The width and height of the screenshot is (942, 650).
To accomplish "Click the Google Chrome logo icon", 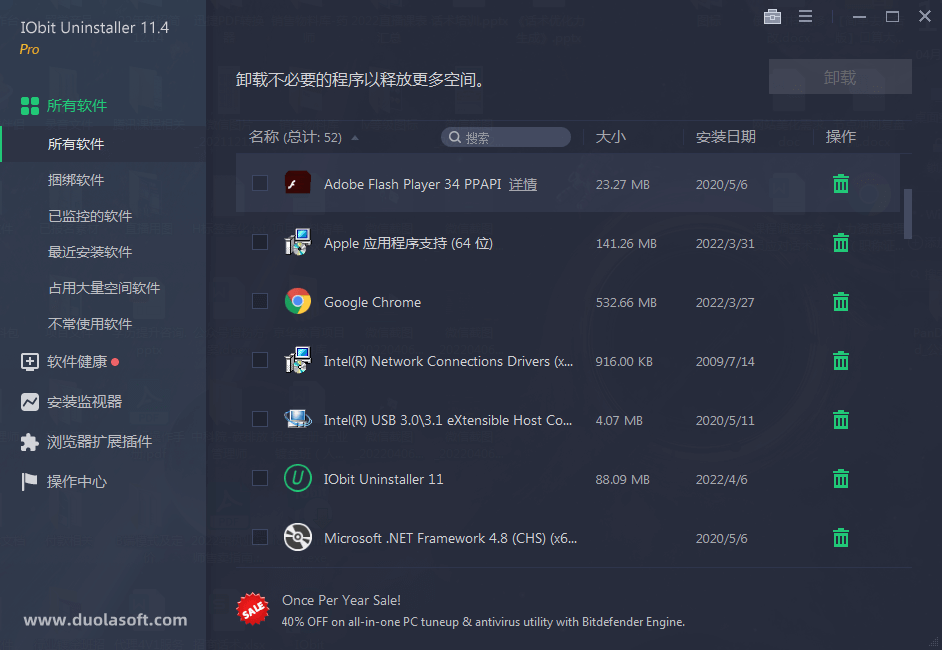I will coord(297,302).
